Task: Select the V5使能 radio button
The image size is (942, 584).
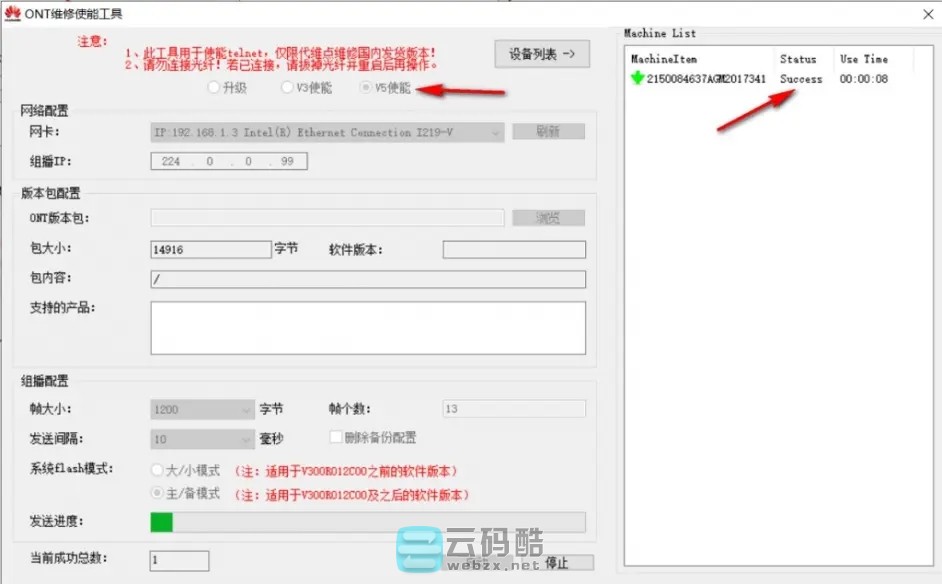Action: (365, 87)
